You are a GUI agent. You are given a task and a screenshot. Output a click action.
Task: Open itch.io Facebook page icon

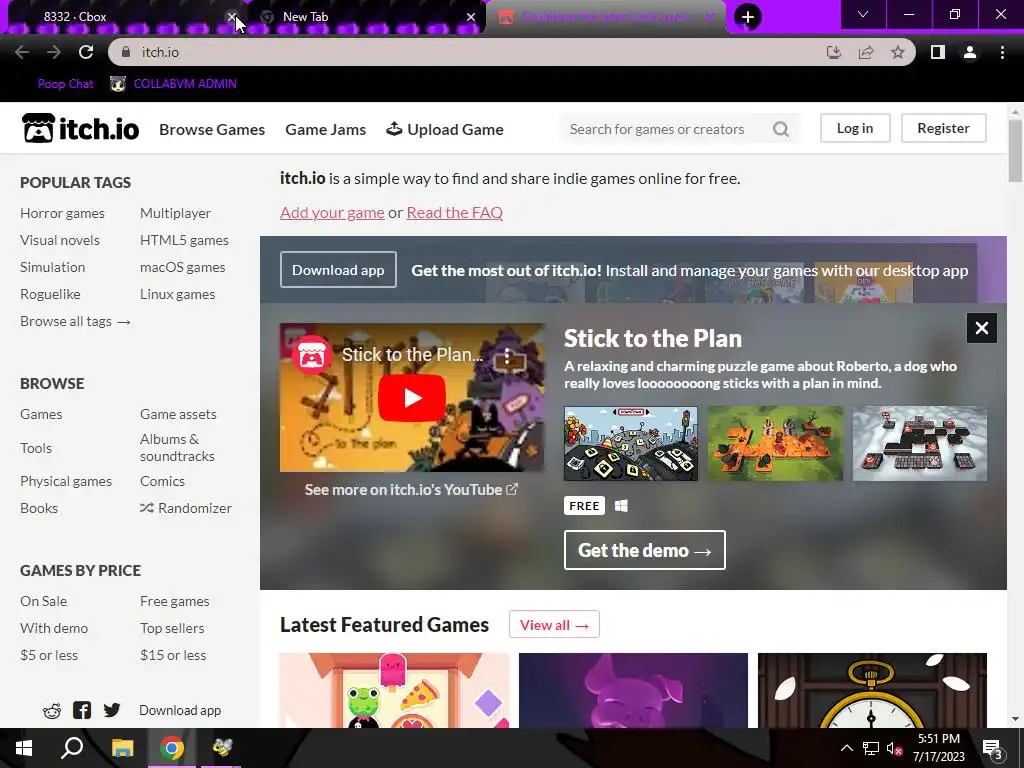pyautogui.click(x=82, y=711)
